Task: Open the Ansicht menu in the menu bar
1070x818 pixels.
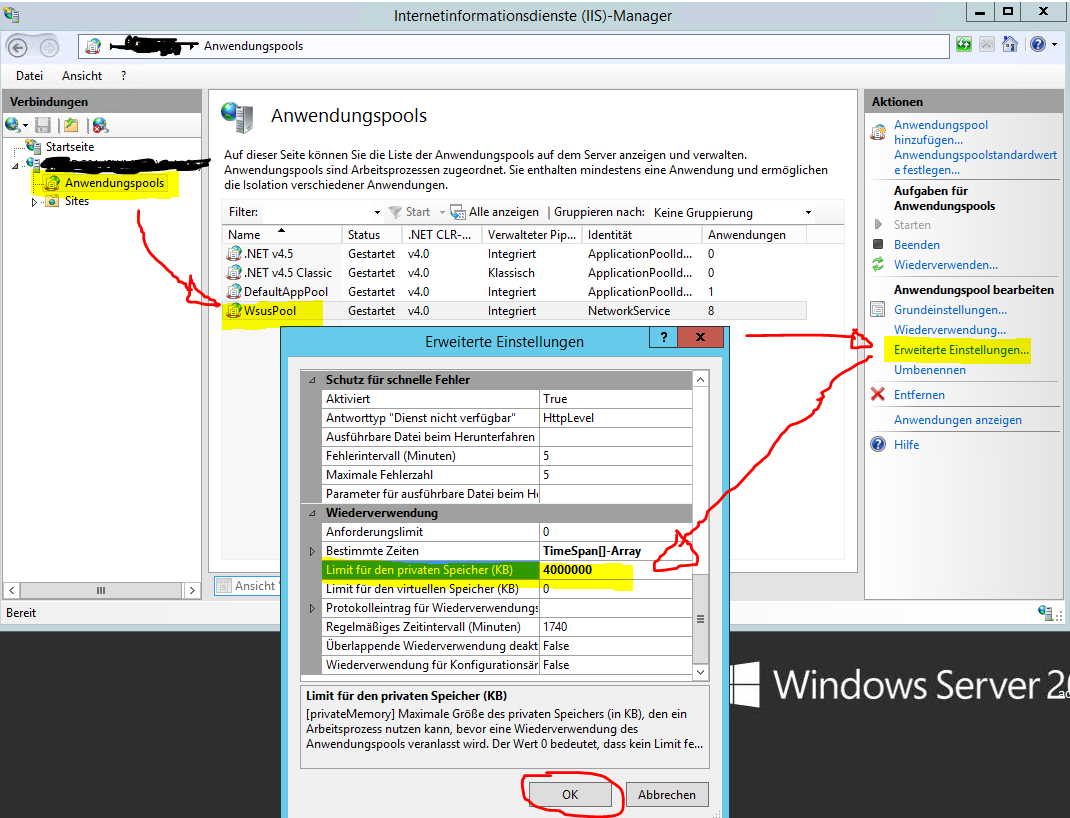Action: click(82, 76)
